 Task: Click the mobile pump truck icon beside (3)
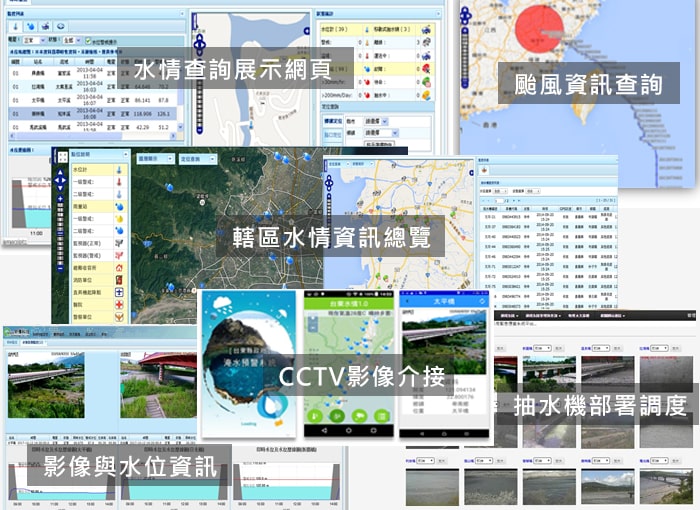[427, 29]
